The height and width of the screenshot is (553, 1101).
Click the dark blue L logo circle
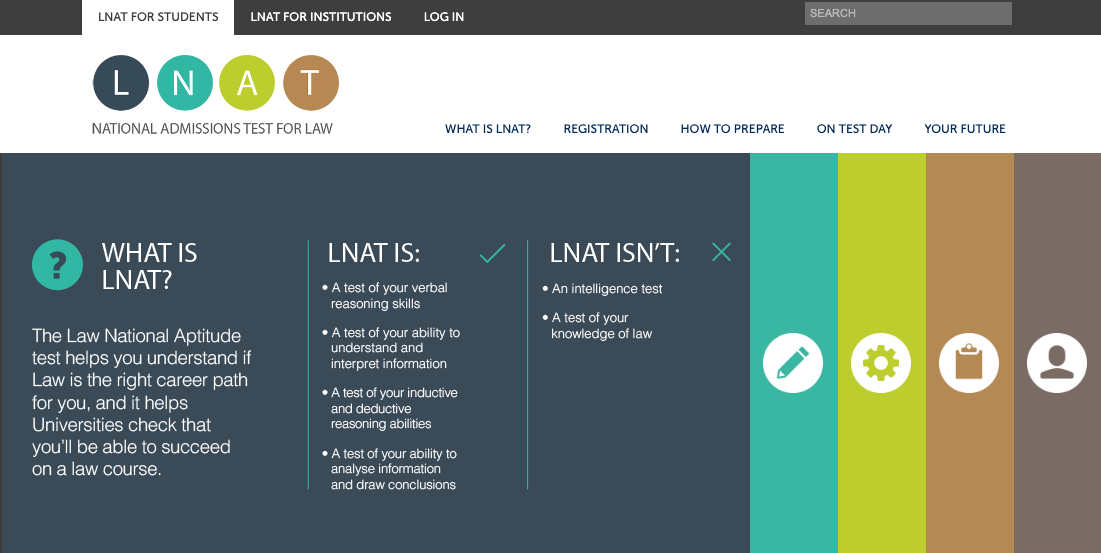(x=121, y=83)
